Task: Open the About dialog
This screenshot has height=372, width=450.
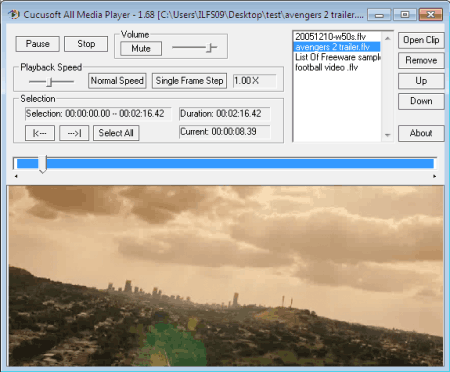Action: pyautogui.click(x=421, y=133)
